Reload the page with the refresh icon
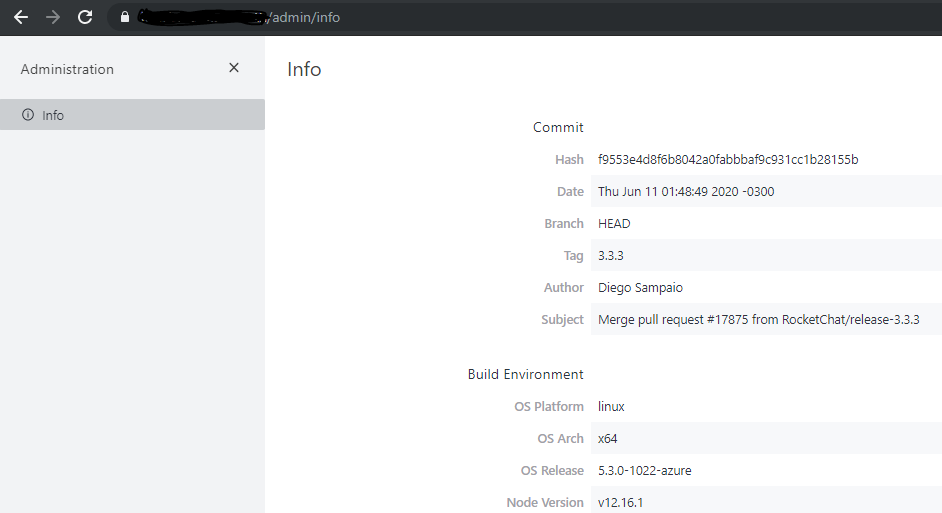This screenshot has height=513, width=942. pyautogui.click(x=85, y=17)
